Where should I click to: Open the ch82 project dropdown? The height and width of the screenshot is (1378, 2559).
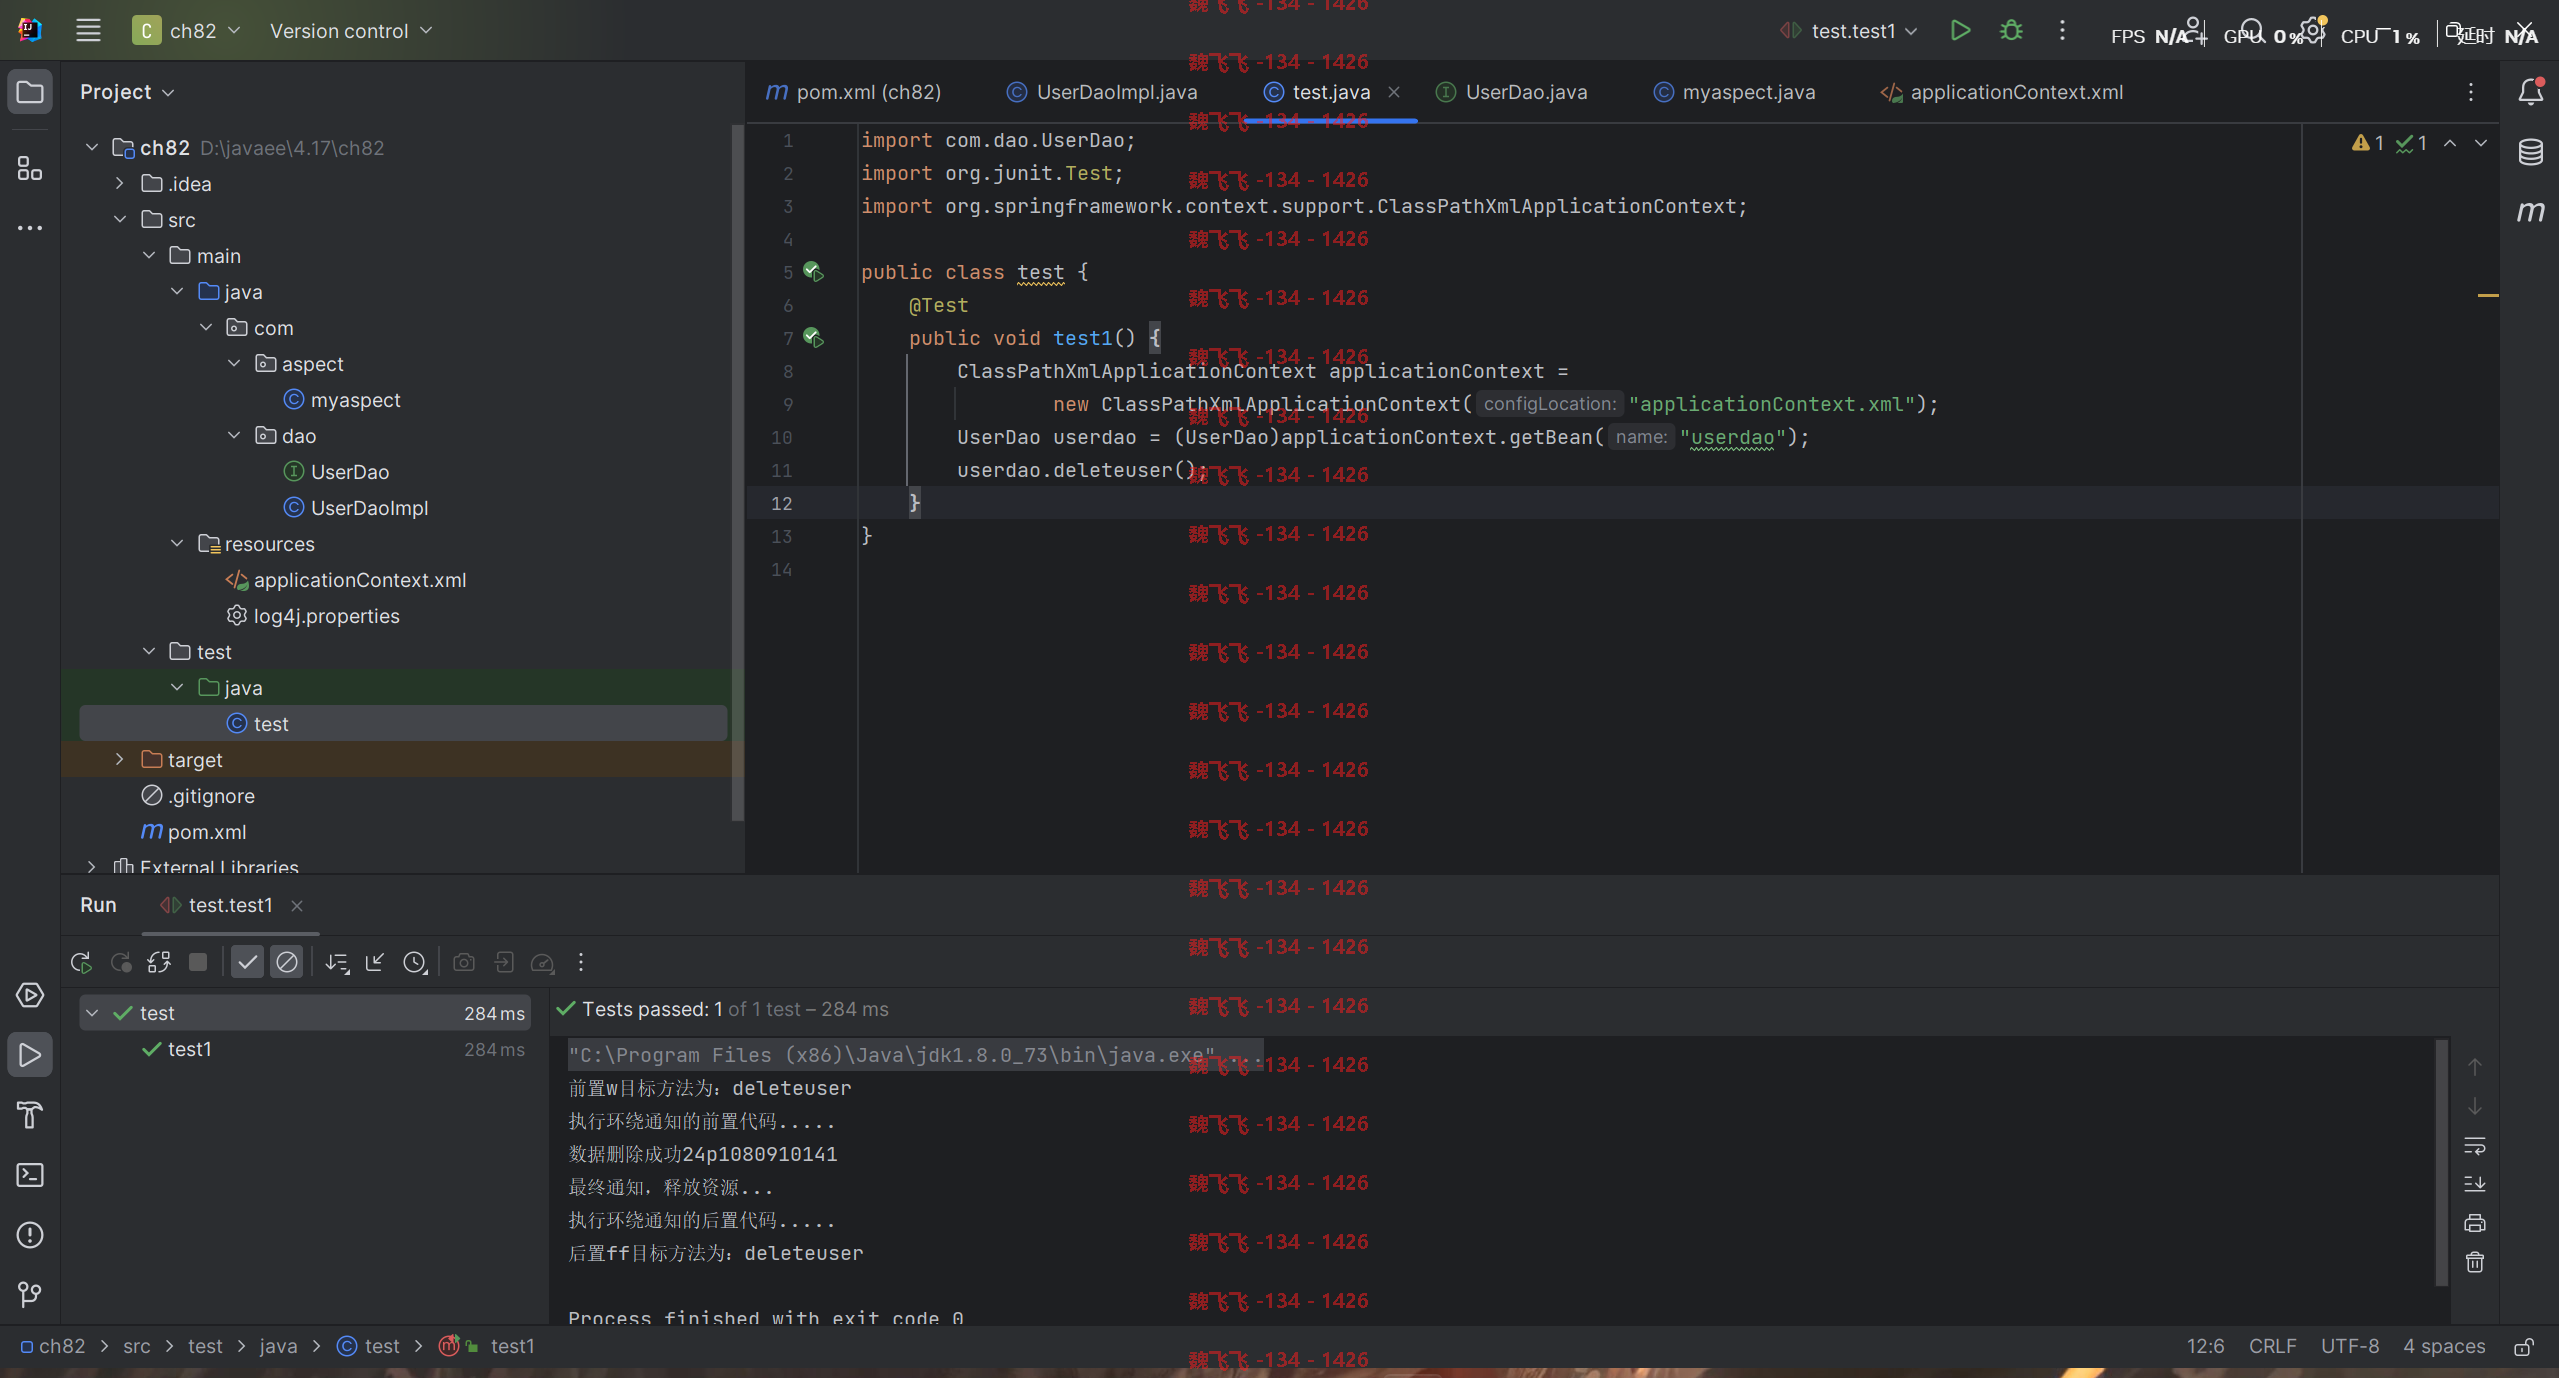tap(187, 31)
